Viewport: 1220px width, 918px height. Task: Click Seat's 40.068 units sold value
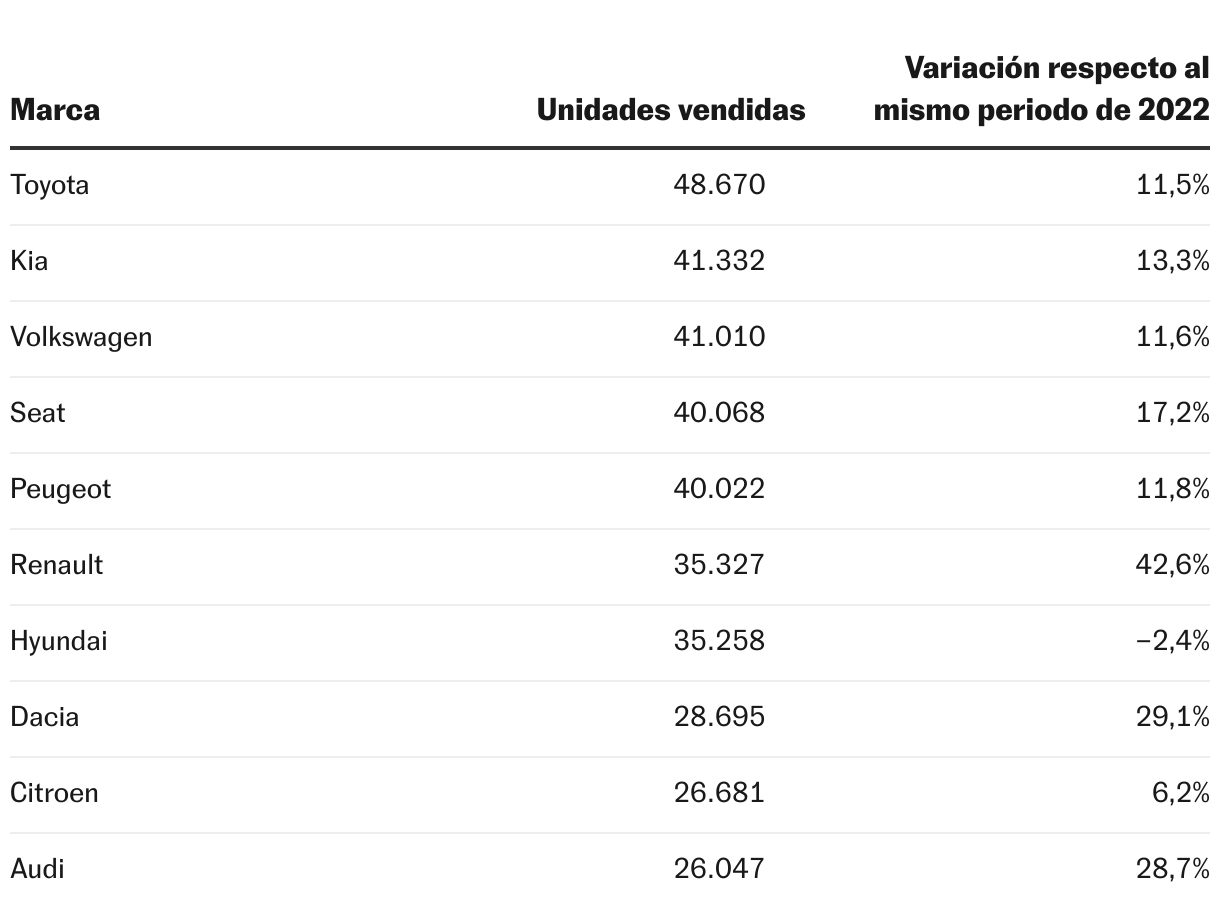pos(720,413)
